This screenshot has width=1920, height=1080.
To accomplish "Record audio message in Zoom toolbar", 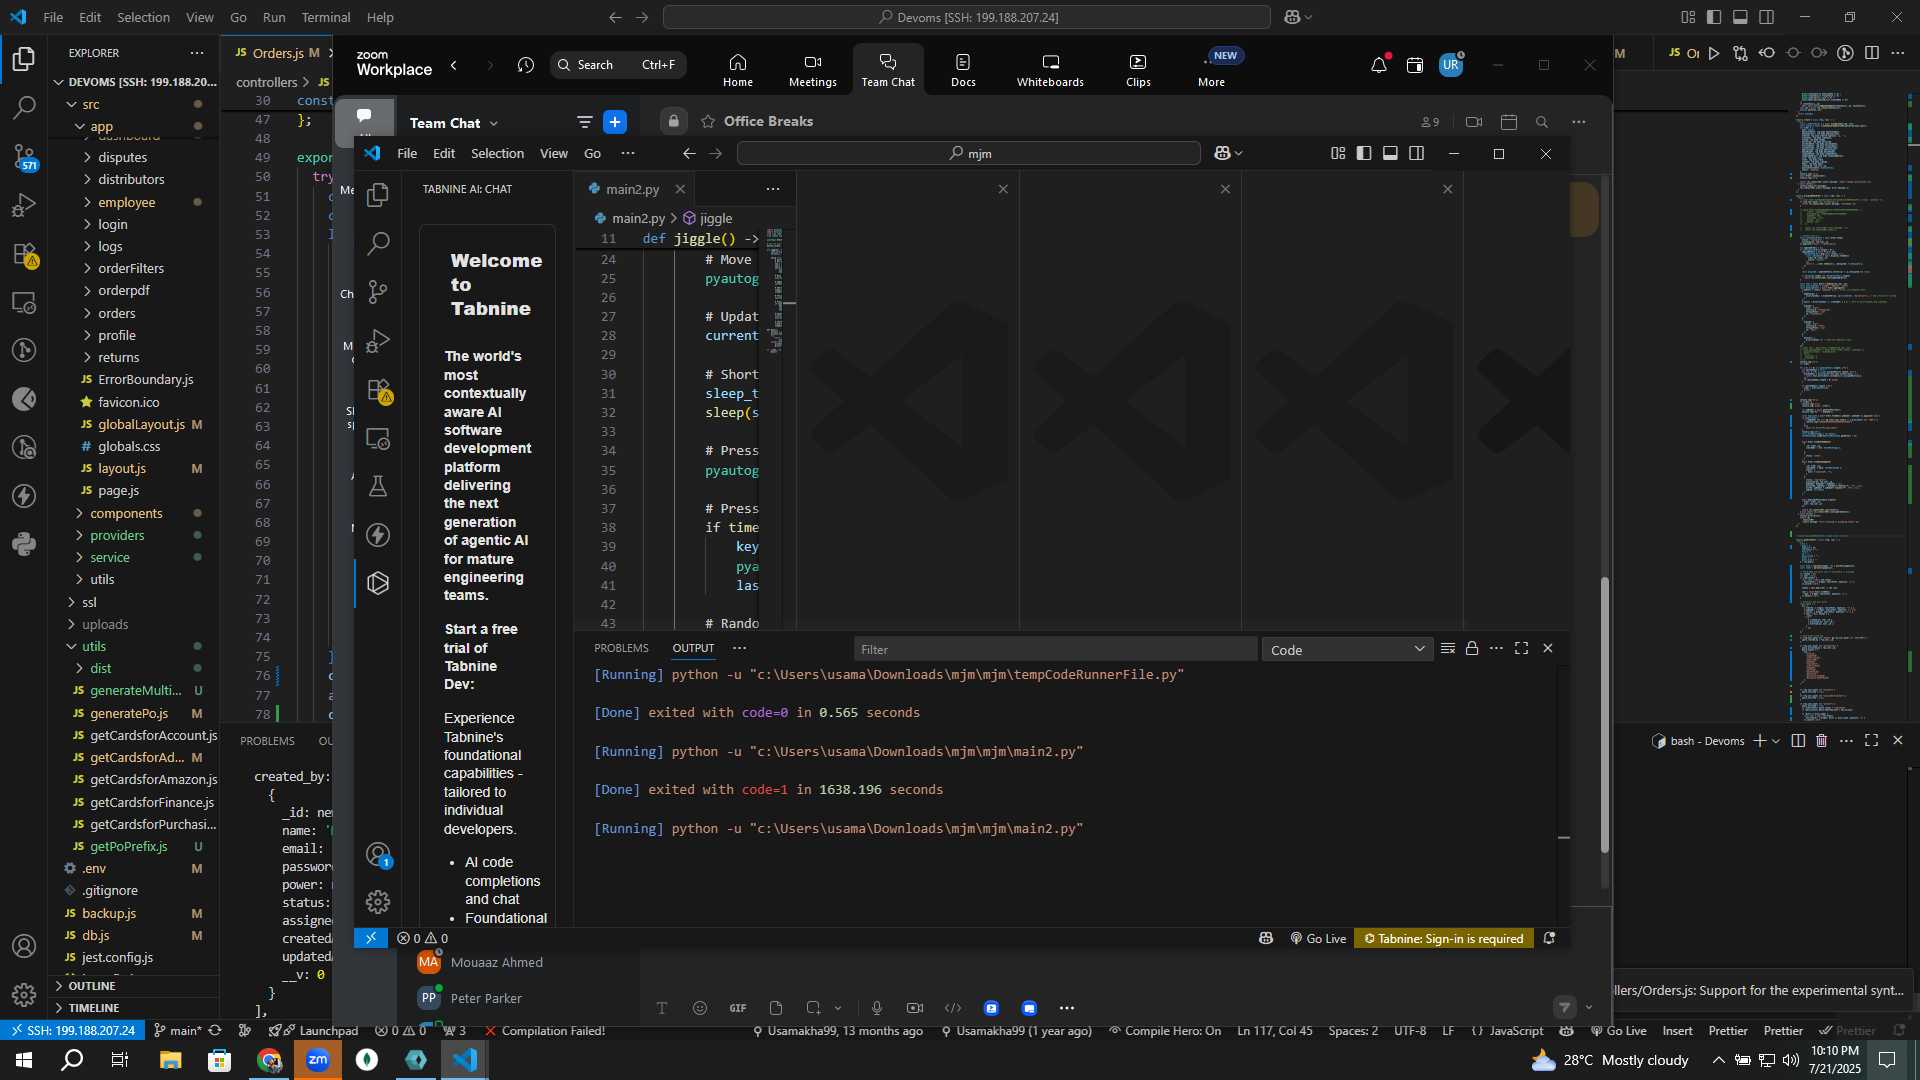I will click(877, 1008).
